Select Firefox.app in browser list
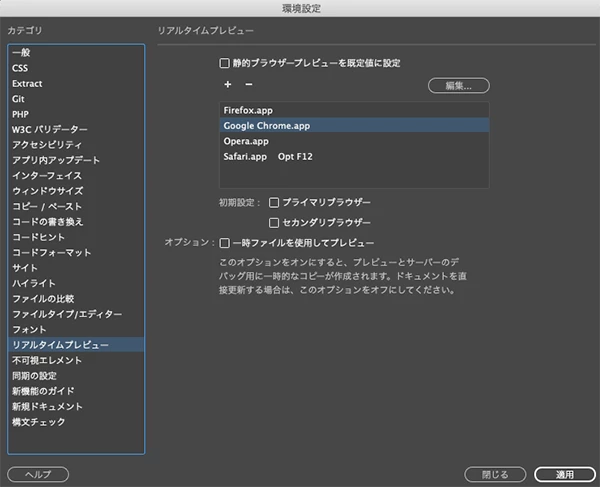 (354, 111)
